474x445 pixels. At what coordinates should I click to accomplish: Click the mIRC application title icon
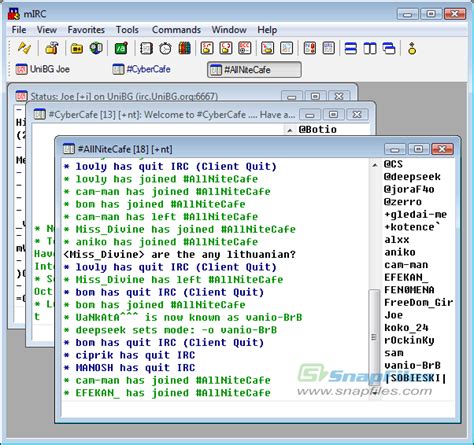point(14,14)
